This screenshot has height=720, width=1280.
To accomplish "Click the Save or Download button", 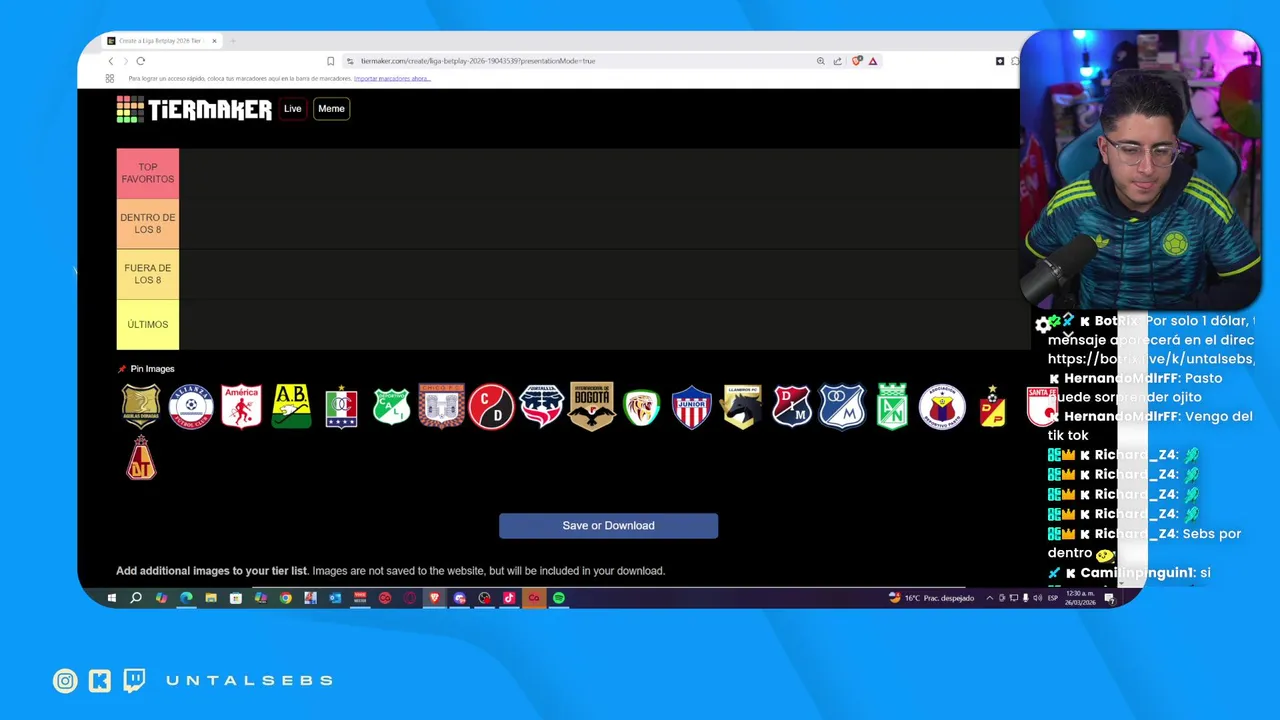I will pos(608,526).
